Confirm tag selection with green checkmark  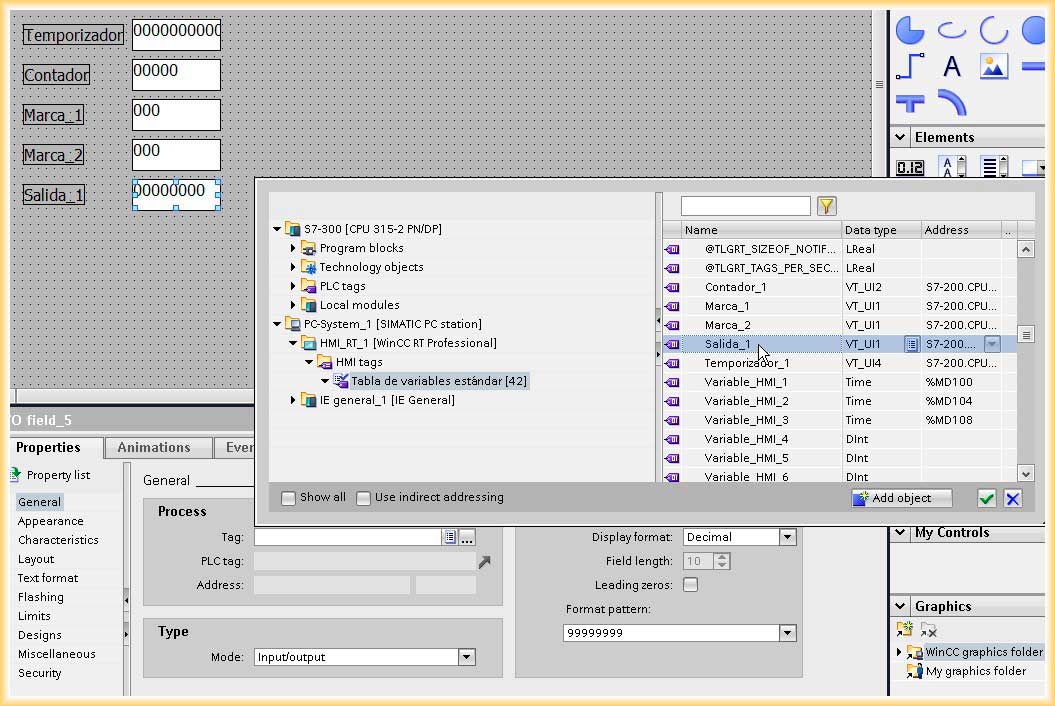click(x=986, y=498)
